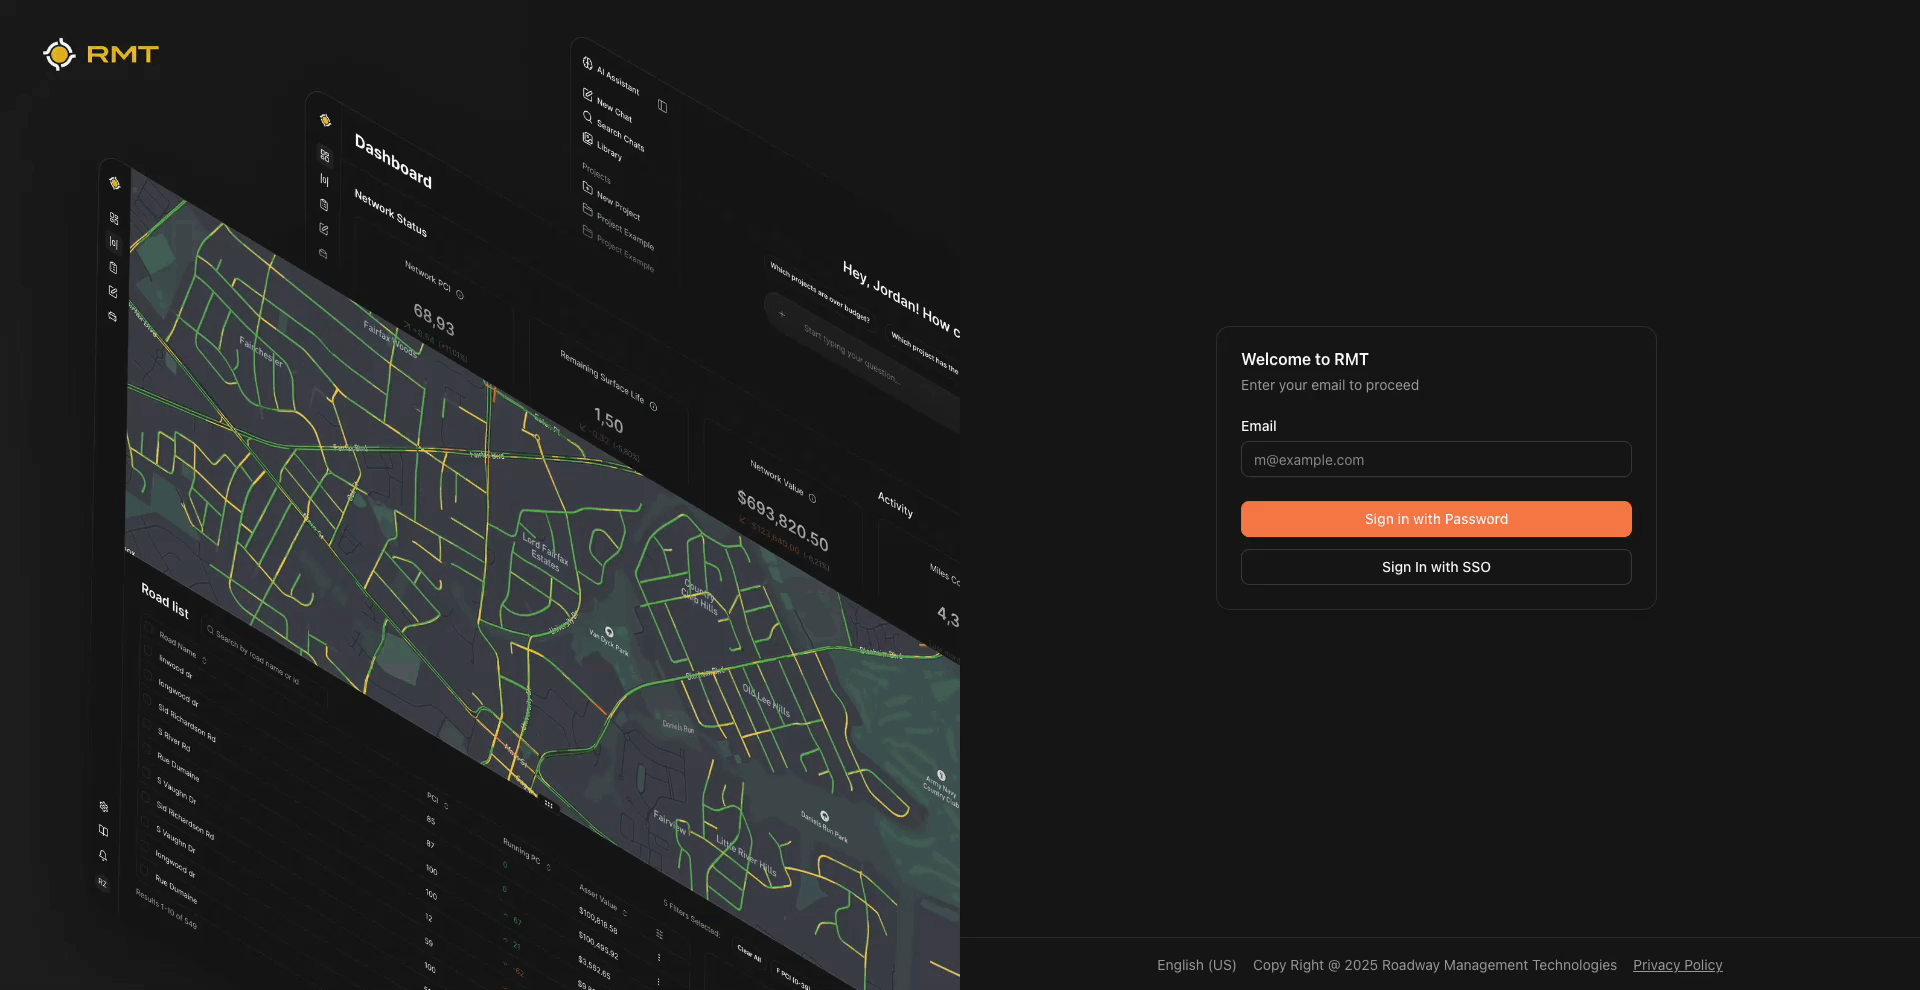Click the info icon beside Network PCI
Viewport: 1920px width, 990px height.
tap(460, 295)
